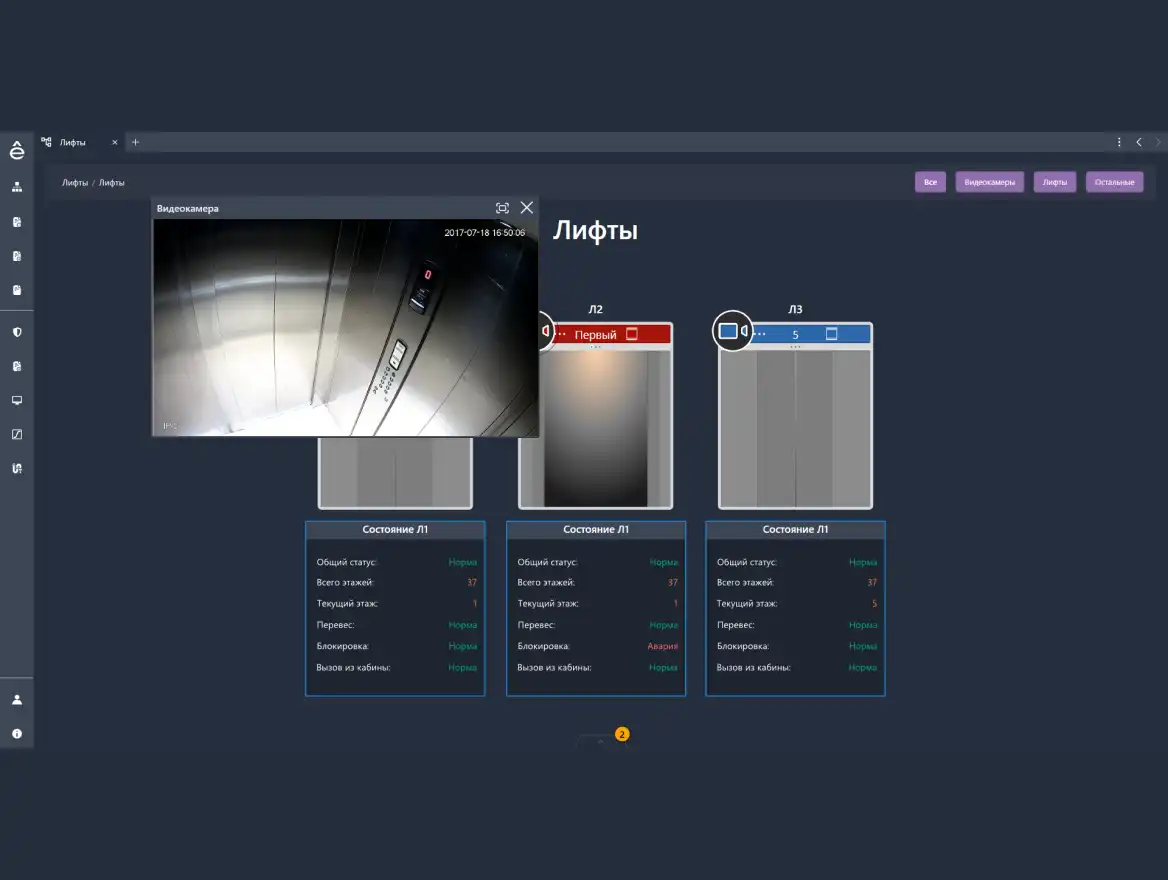Filter by Видеокамеры
Image resolution: width=1168 pixels, height=880 pixels.
(989, 182)
